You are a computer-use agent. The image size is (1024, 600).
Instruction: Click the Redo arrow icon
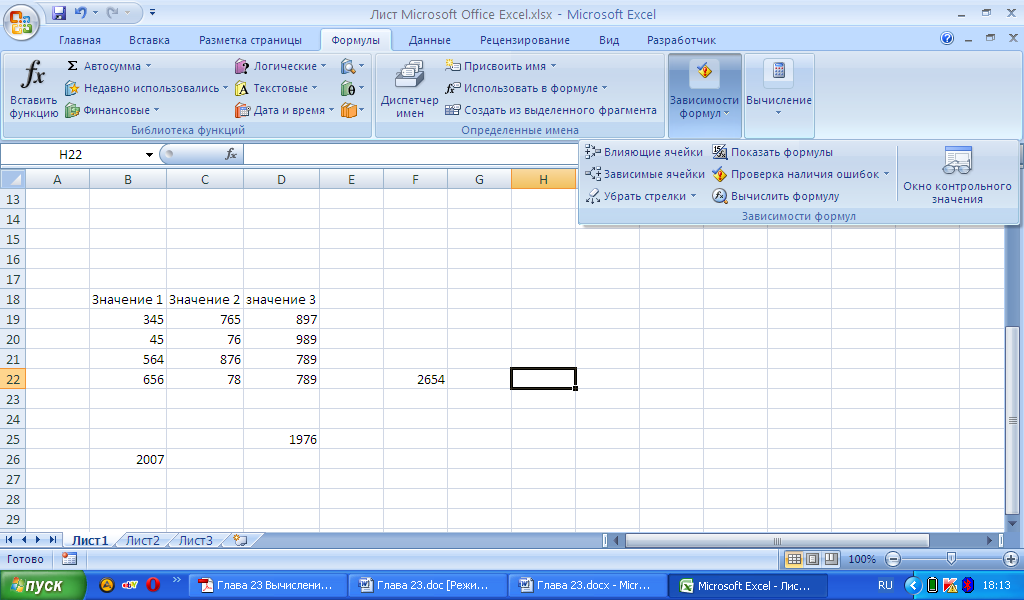pyautogui.click(x=113, y=12)
